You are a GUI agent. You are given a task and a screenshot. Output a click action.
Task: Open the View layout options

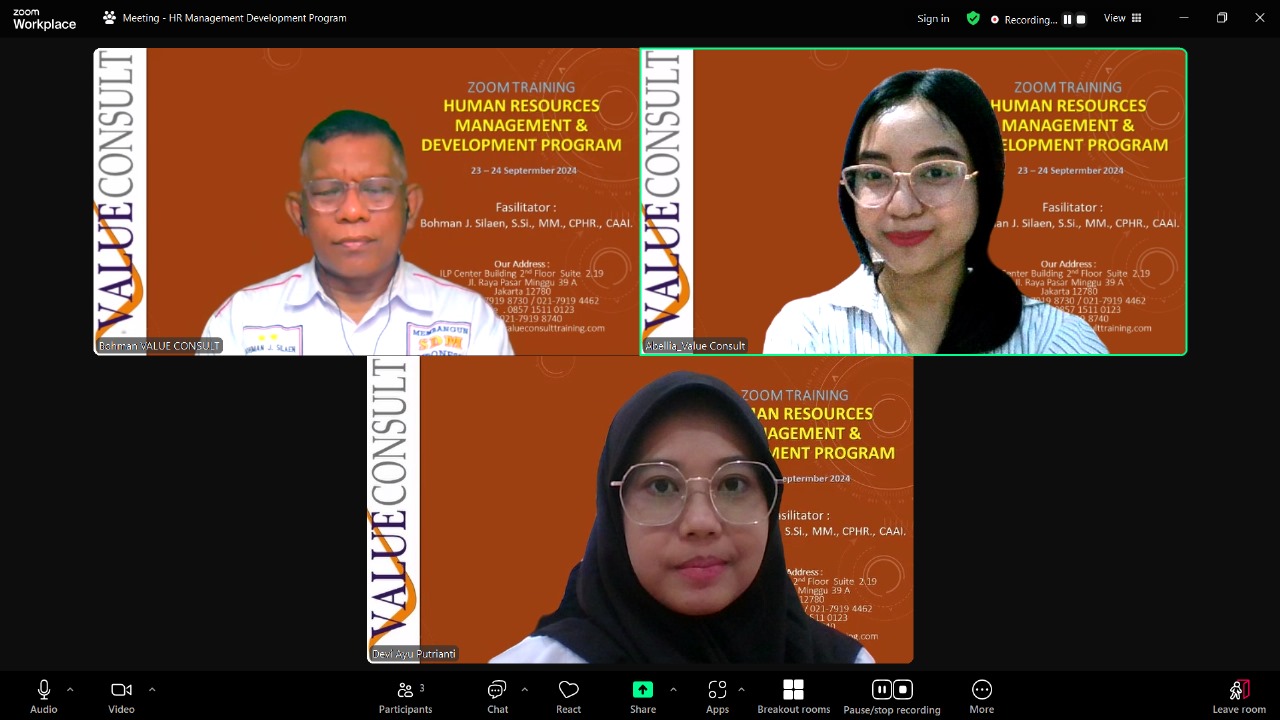tap(1122, 18)
